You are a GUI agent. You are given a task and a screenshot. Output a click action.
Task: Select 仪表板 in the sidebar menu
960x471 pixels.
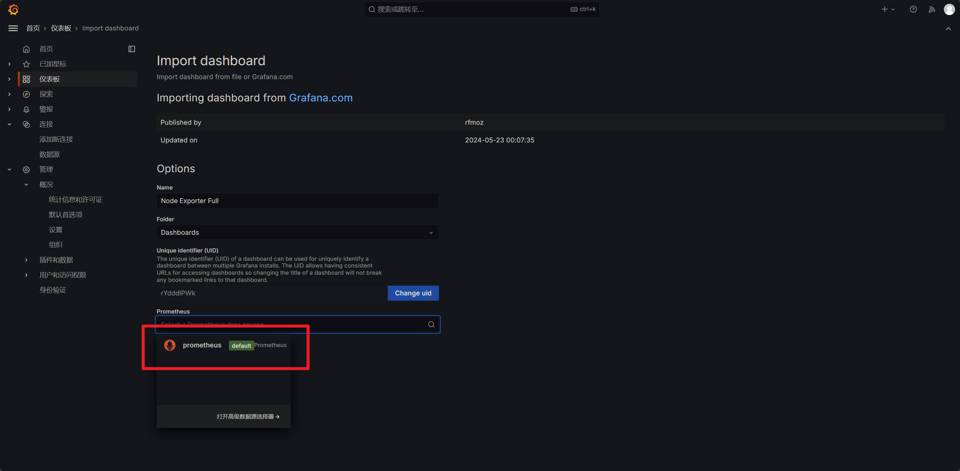49,79
